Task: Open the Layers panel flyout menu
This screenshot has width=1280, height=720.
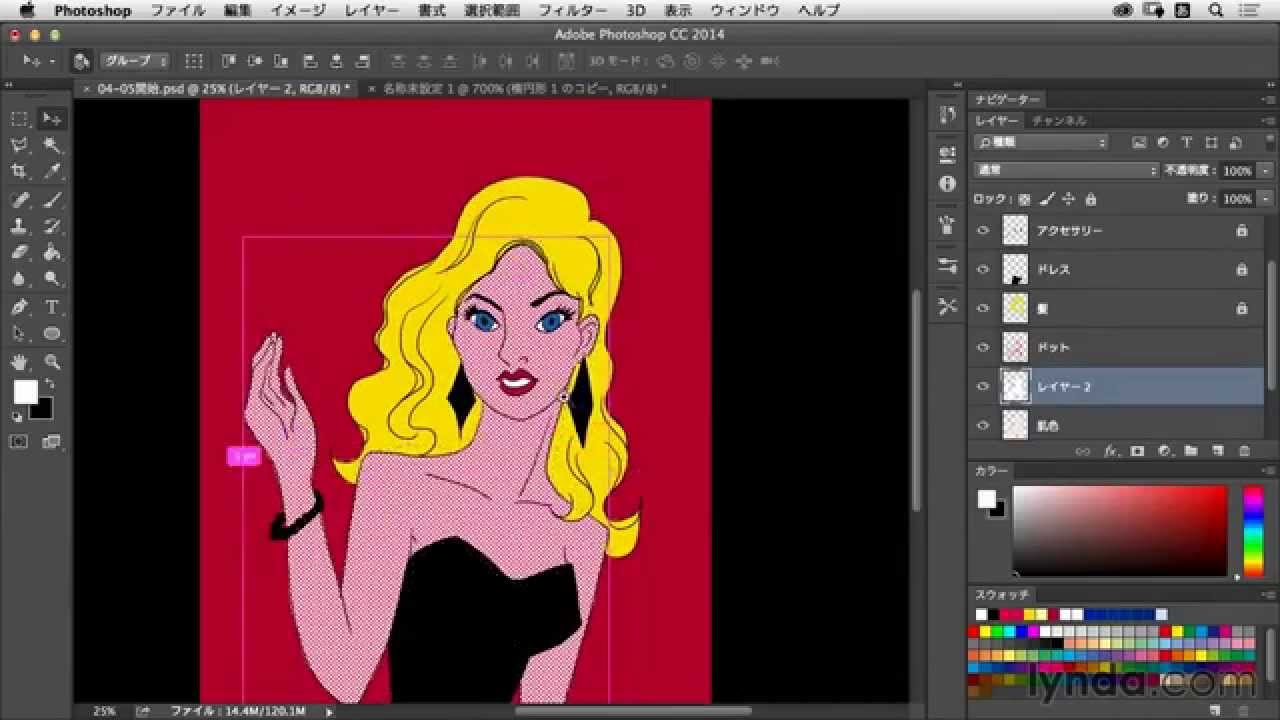Action: point(1268,120)
